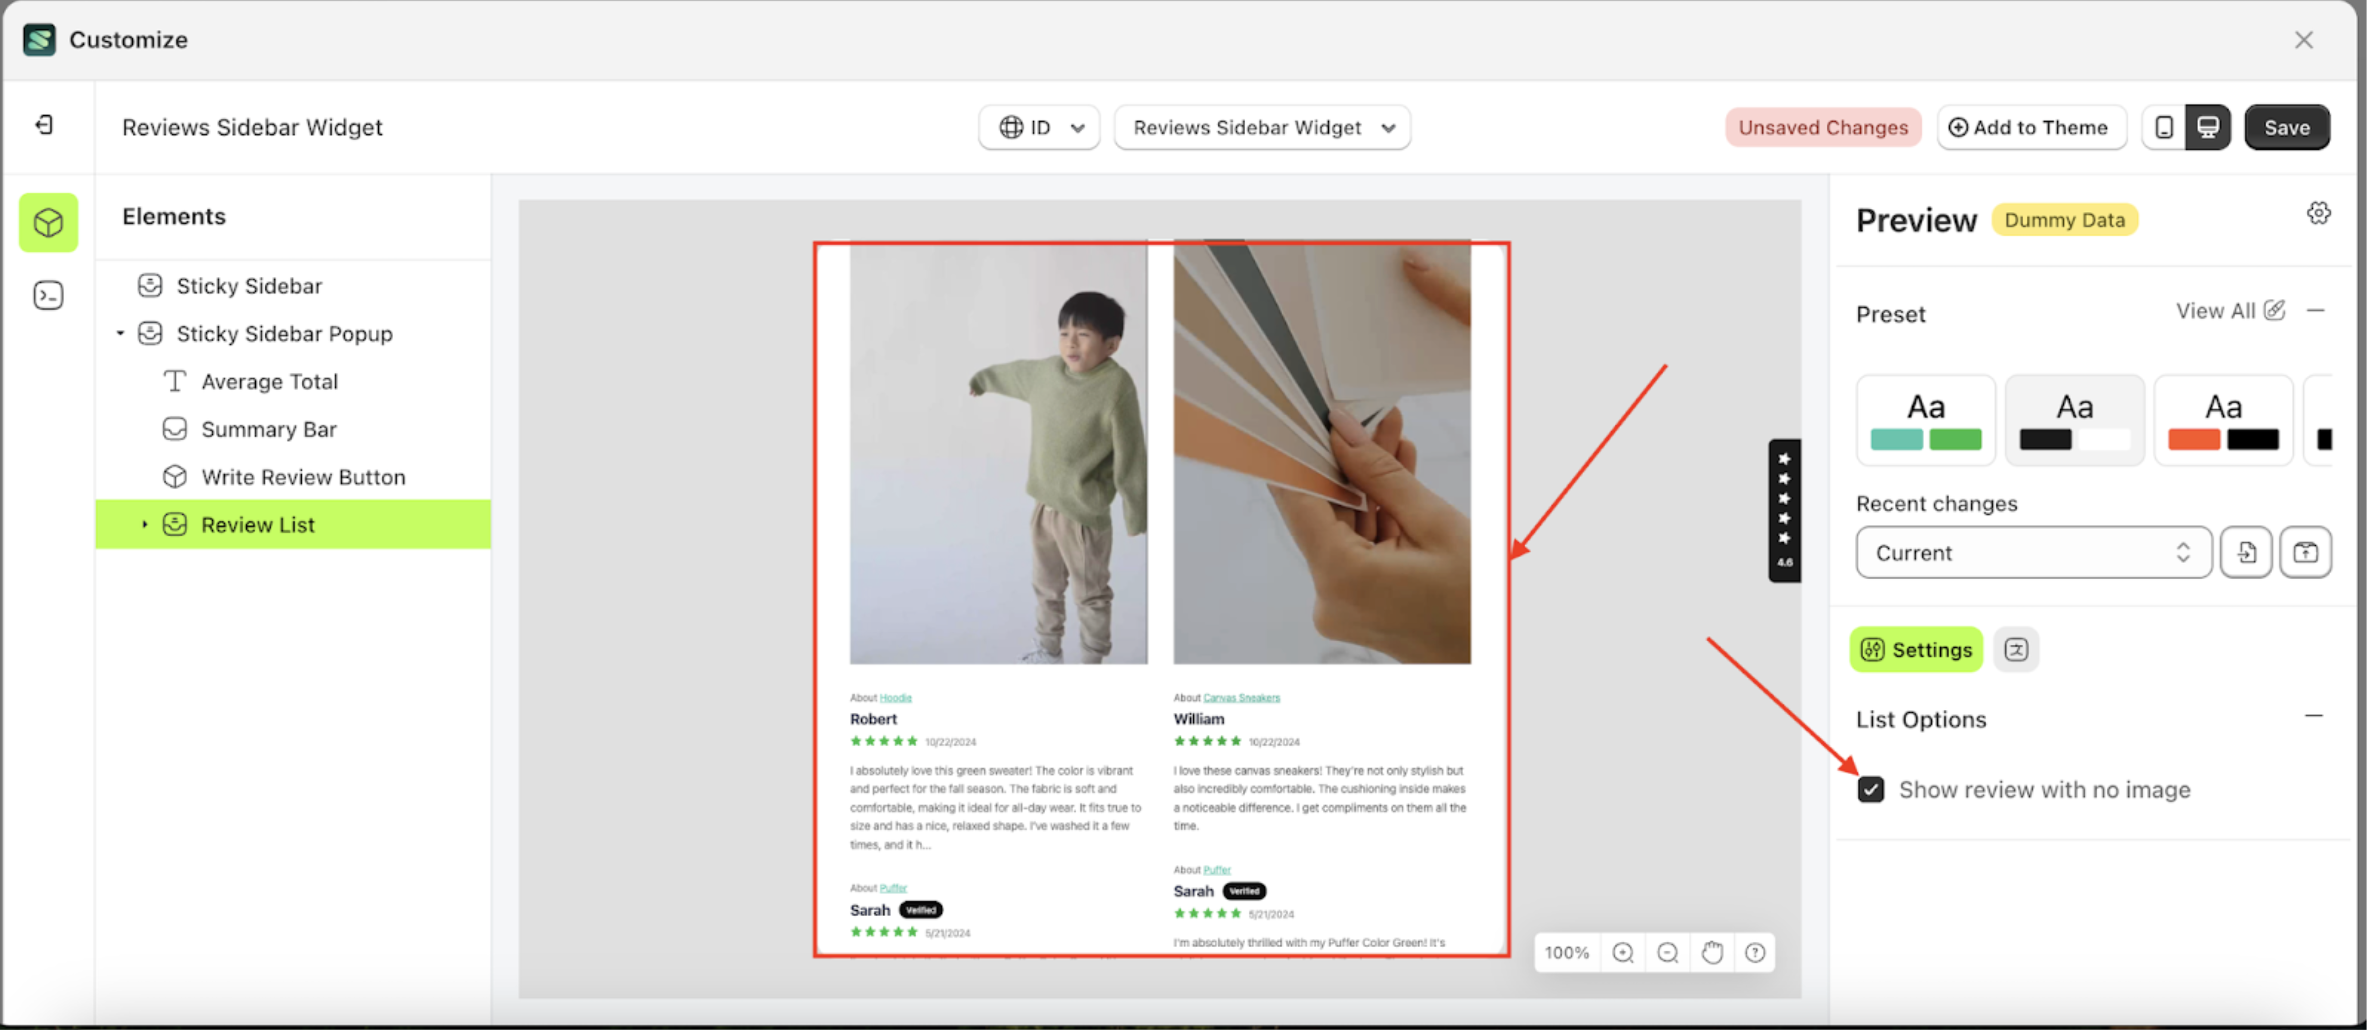Open Recent changes Current dropdown

pyautogui.click(x=2033, y=553)
